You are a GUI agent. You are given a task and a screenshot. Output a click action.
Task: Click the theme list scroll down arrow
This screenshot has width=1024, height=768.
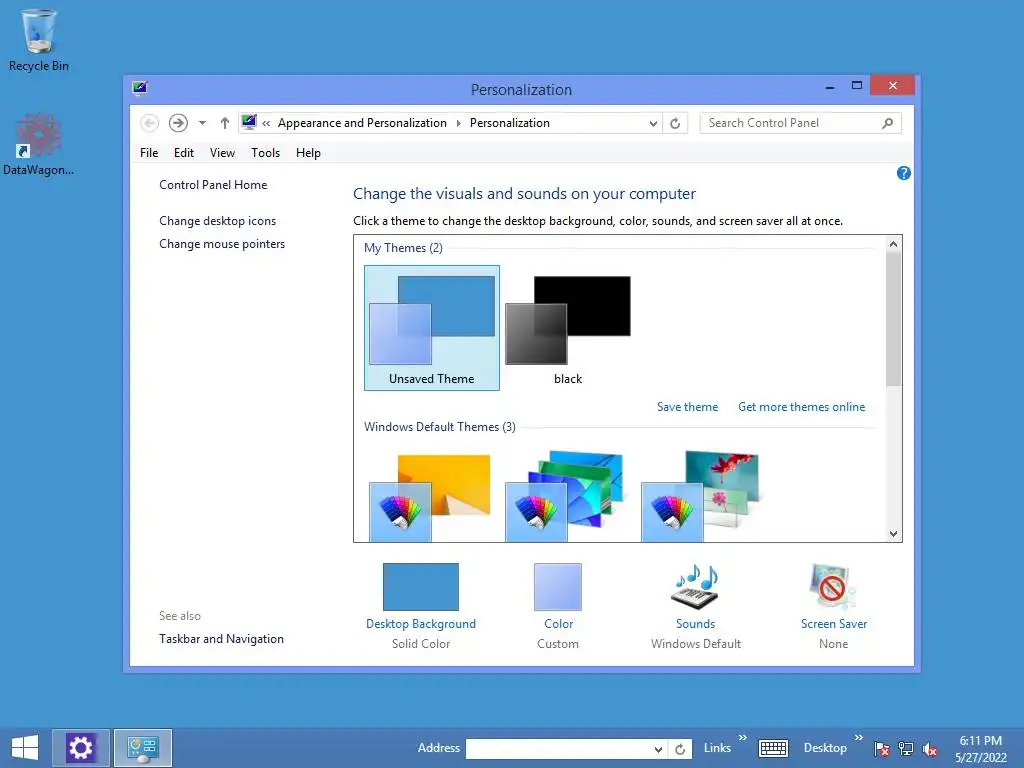894,534
